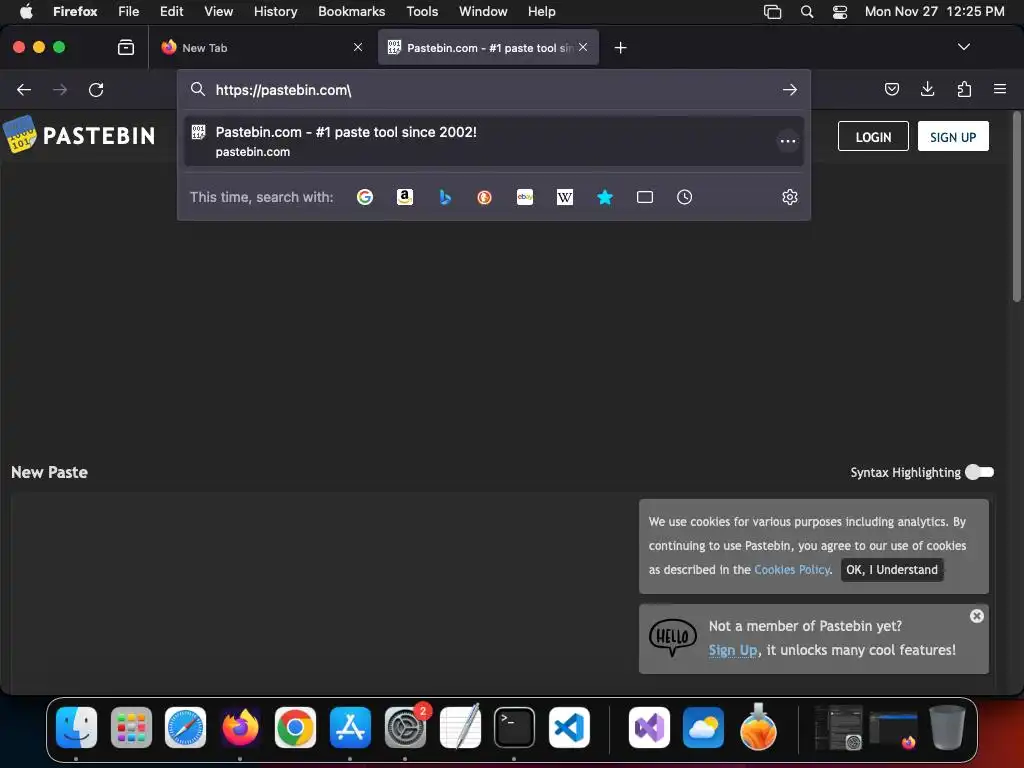Screen dimensions: 1024x768
Task: Search this time with Wikipedia icon
Action: click(565, 197)
